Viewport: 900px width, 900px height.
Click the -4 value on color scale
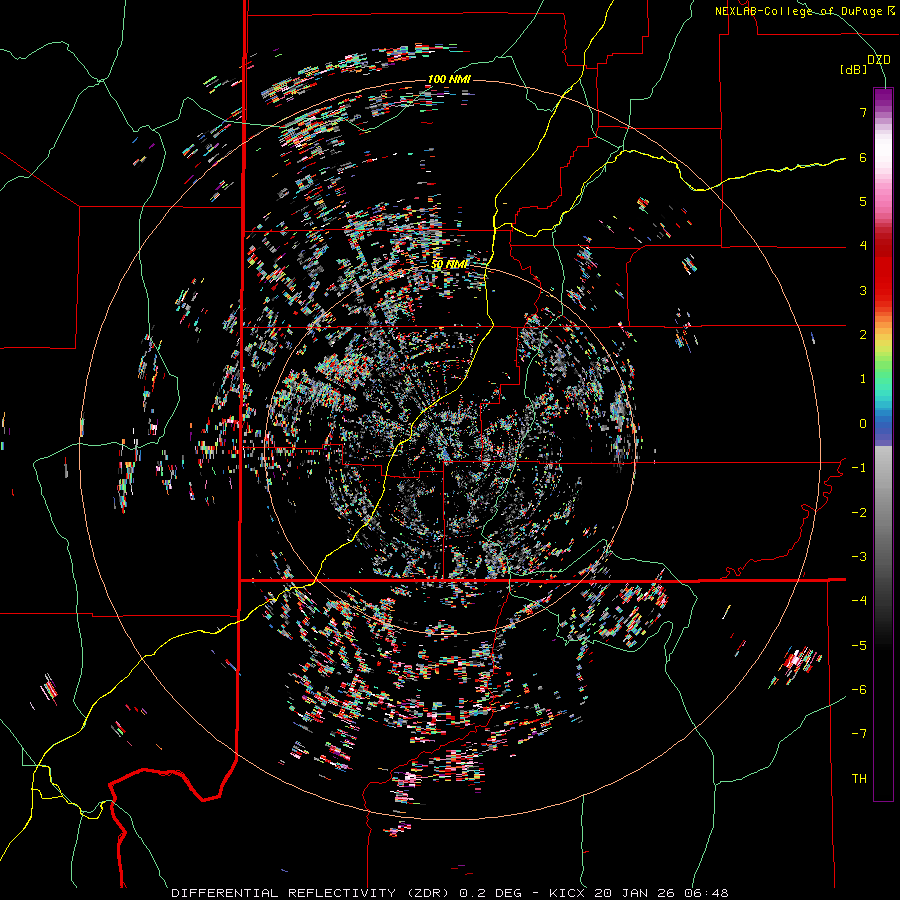point(859,601)
